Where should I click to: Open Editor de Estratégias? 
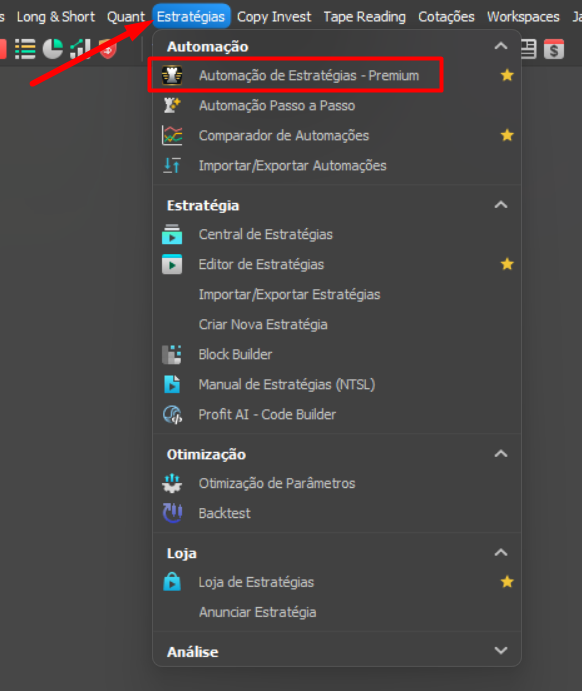(261, 264)
